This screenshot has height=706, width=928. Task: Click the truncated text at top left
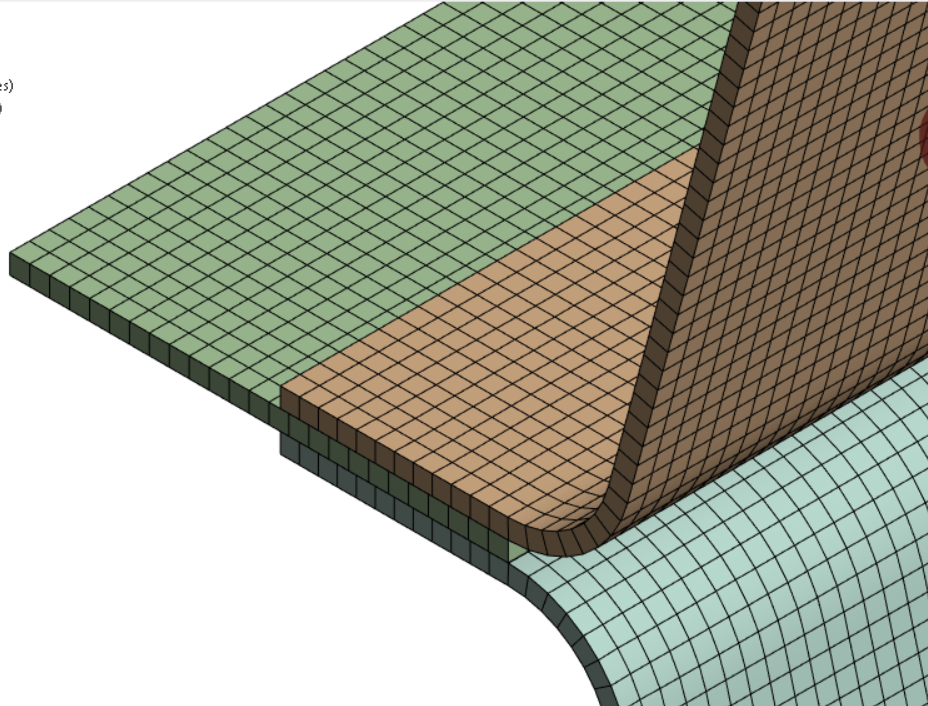[6, 86]
